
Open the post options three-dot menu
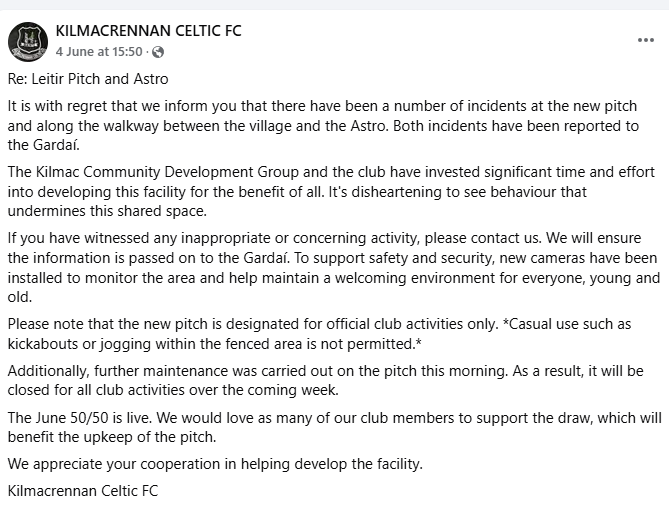(645, 40)
